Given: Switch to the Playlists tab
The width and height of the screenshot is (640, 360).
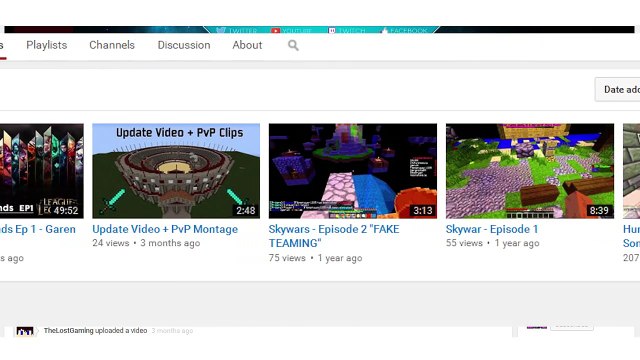Looking at the screenshot, I should pyautogui.click(x=47, y=45).
